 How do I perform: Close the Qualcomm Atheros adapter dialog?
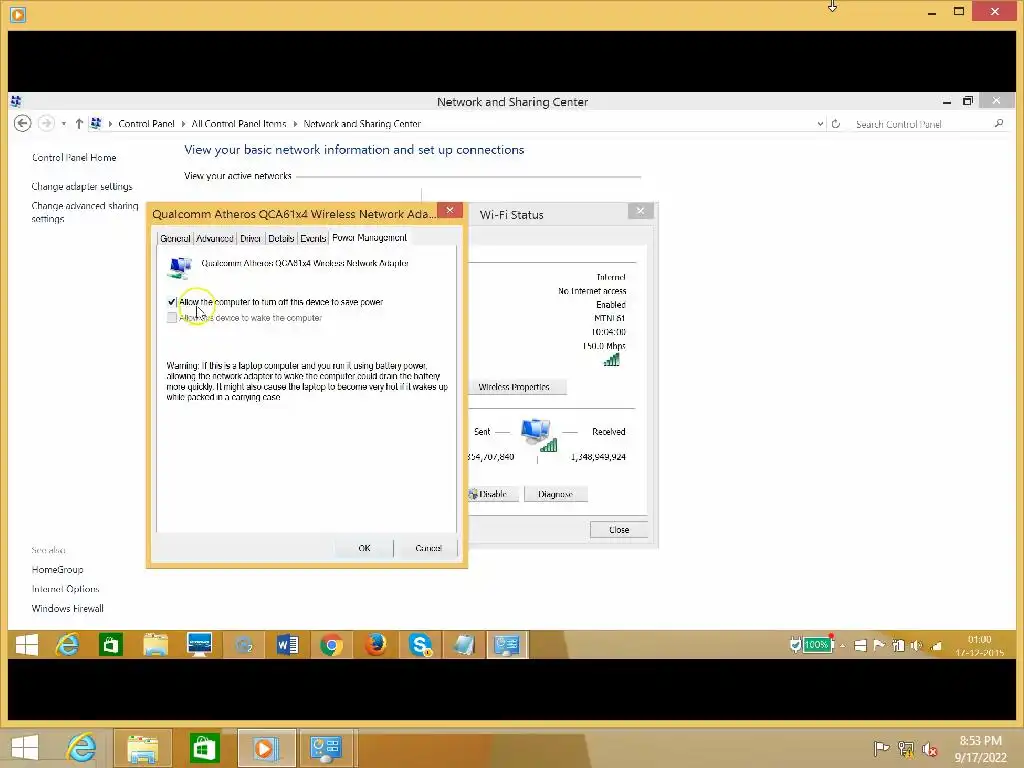point(450,210)
